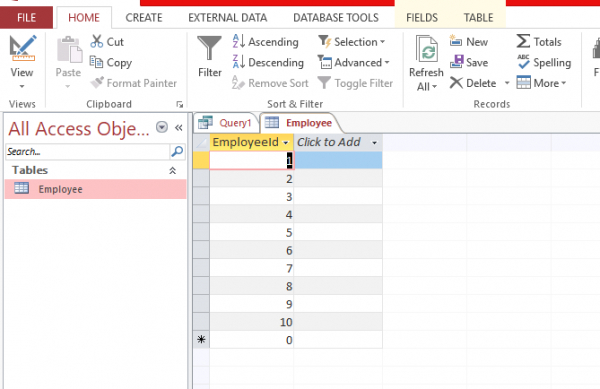Open the EmployeeId column dropdown arrow
This screenshot has width=600, height=389.
(286, 143)
